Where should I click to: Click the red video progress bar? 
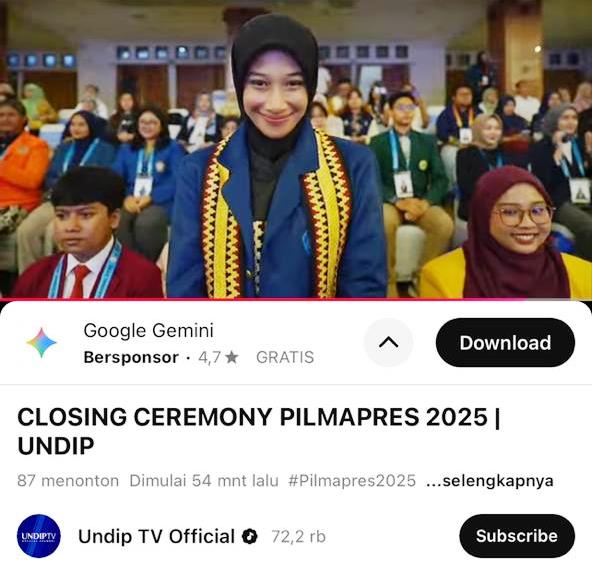point(296,299)
